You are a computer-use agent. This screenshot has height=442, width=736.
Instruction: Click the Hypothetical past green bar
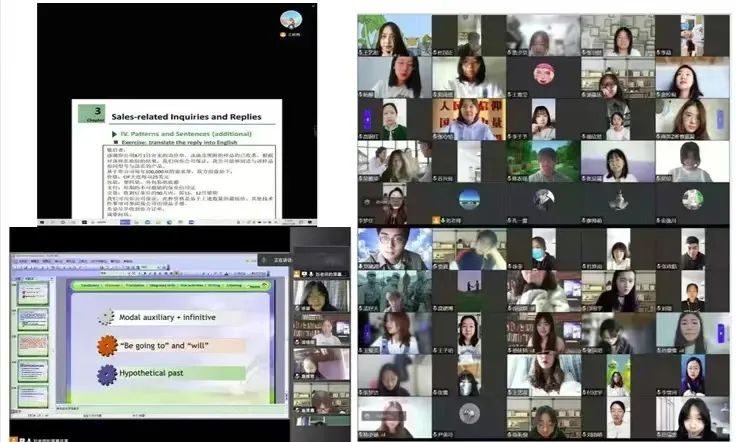pyautogui.click(x=180, y=373)
